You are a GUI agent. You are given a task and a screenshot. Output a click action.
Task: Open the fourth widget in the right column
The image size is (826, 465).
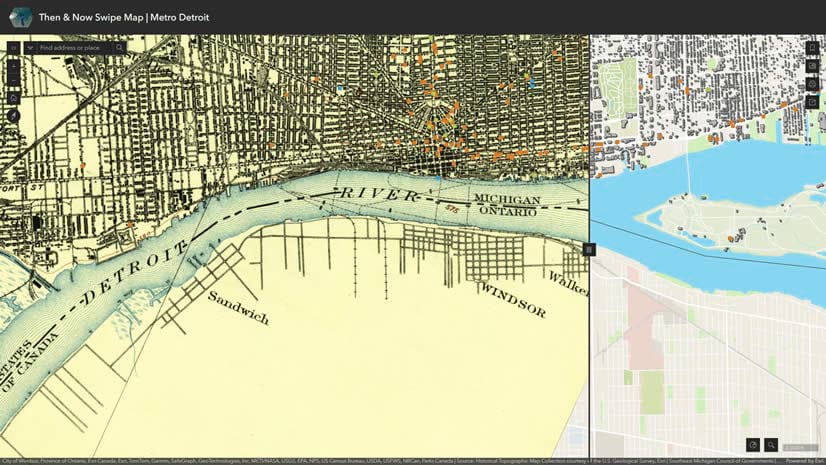812,102
